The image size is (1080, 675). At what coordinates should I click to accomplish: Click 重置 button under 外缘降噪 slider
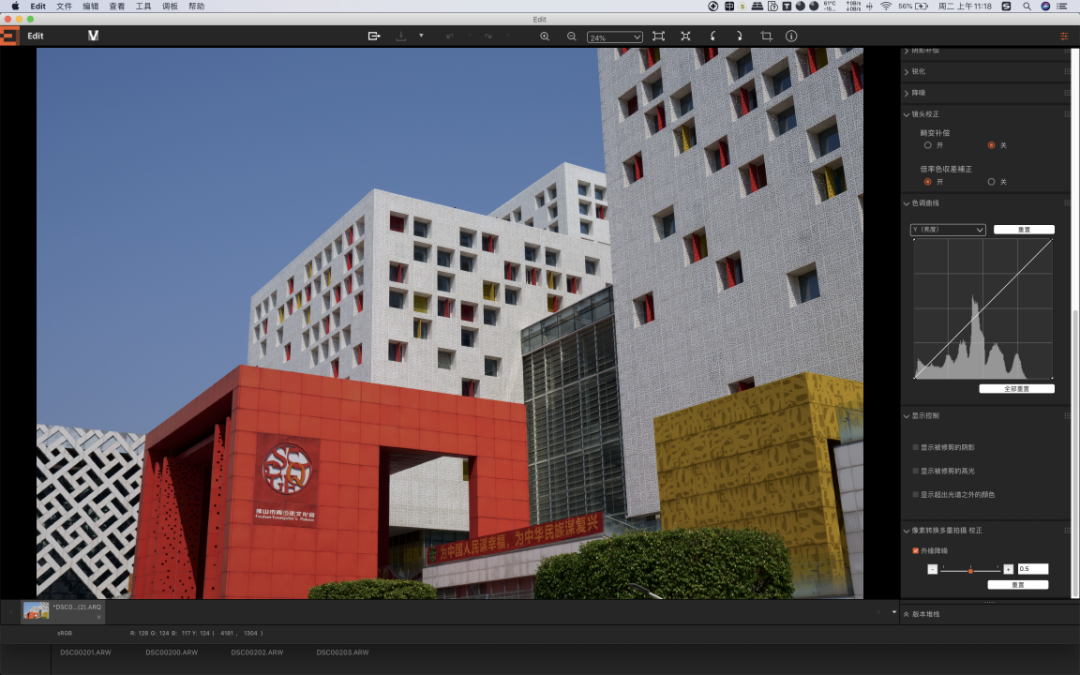[x=1018, y=585]
